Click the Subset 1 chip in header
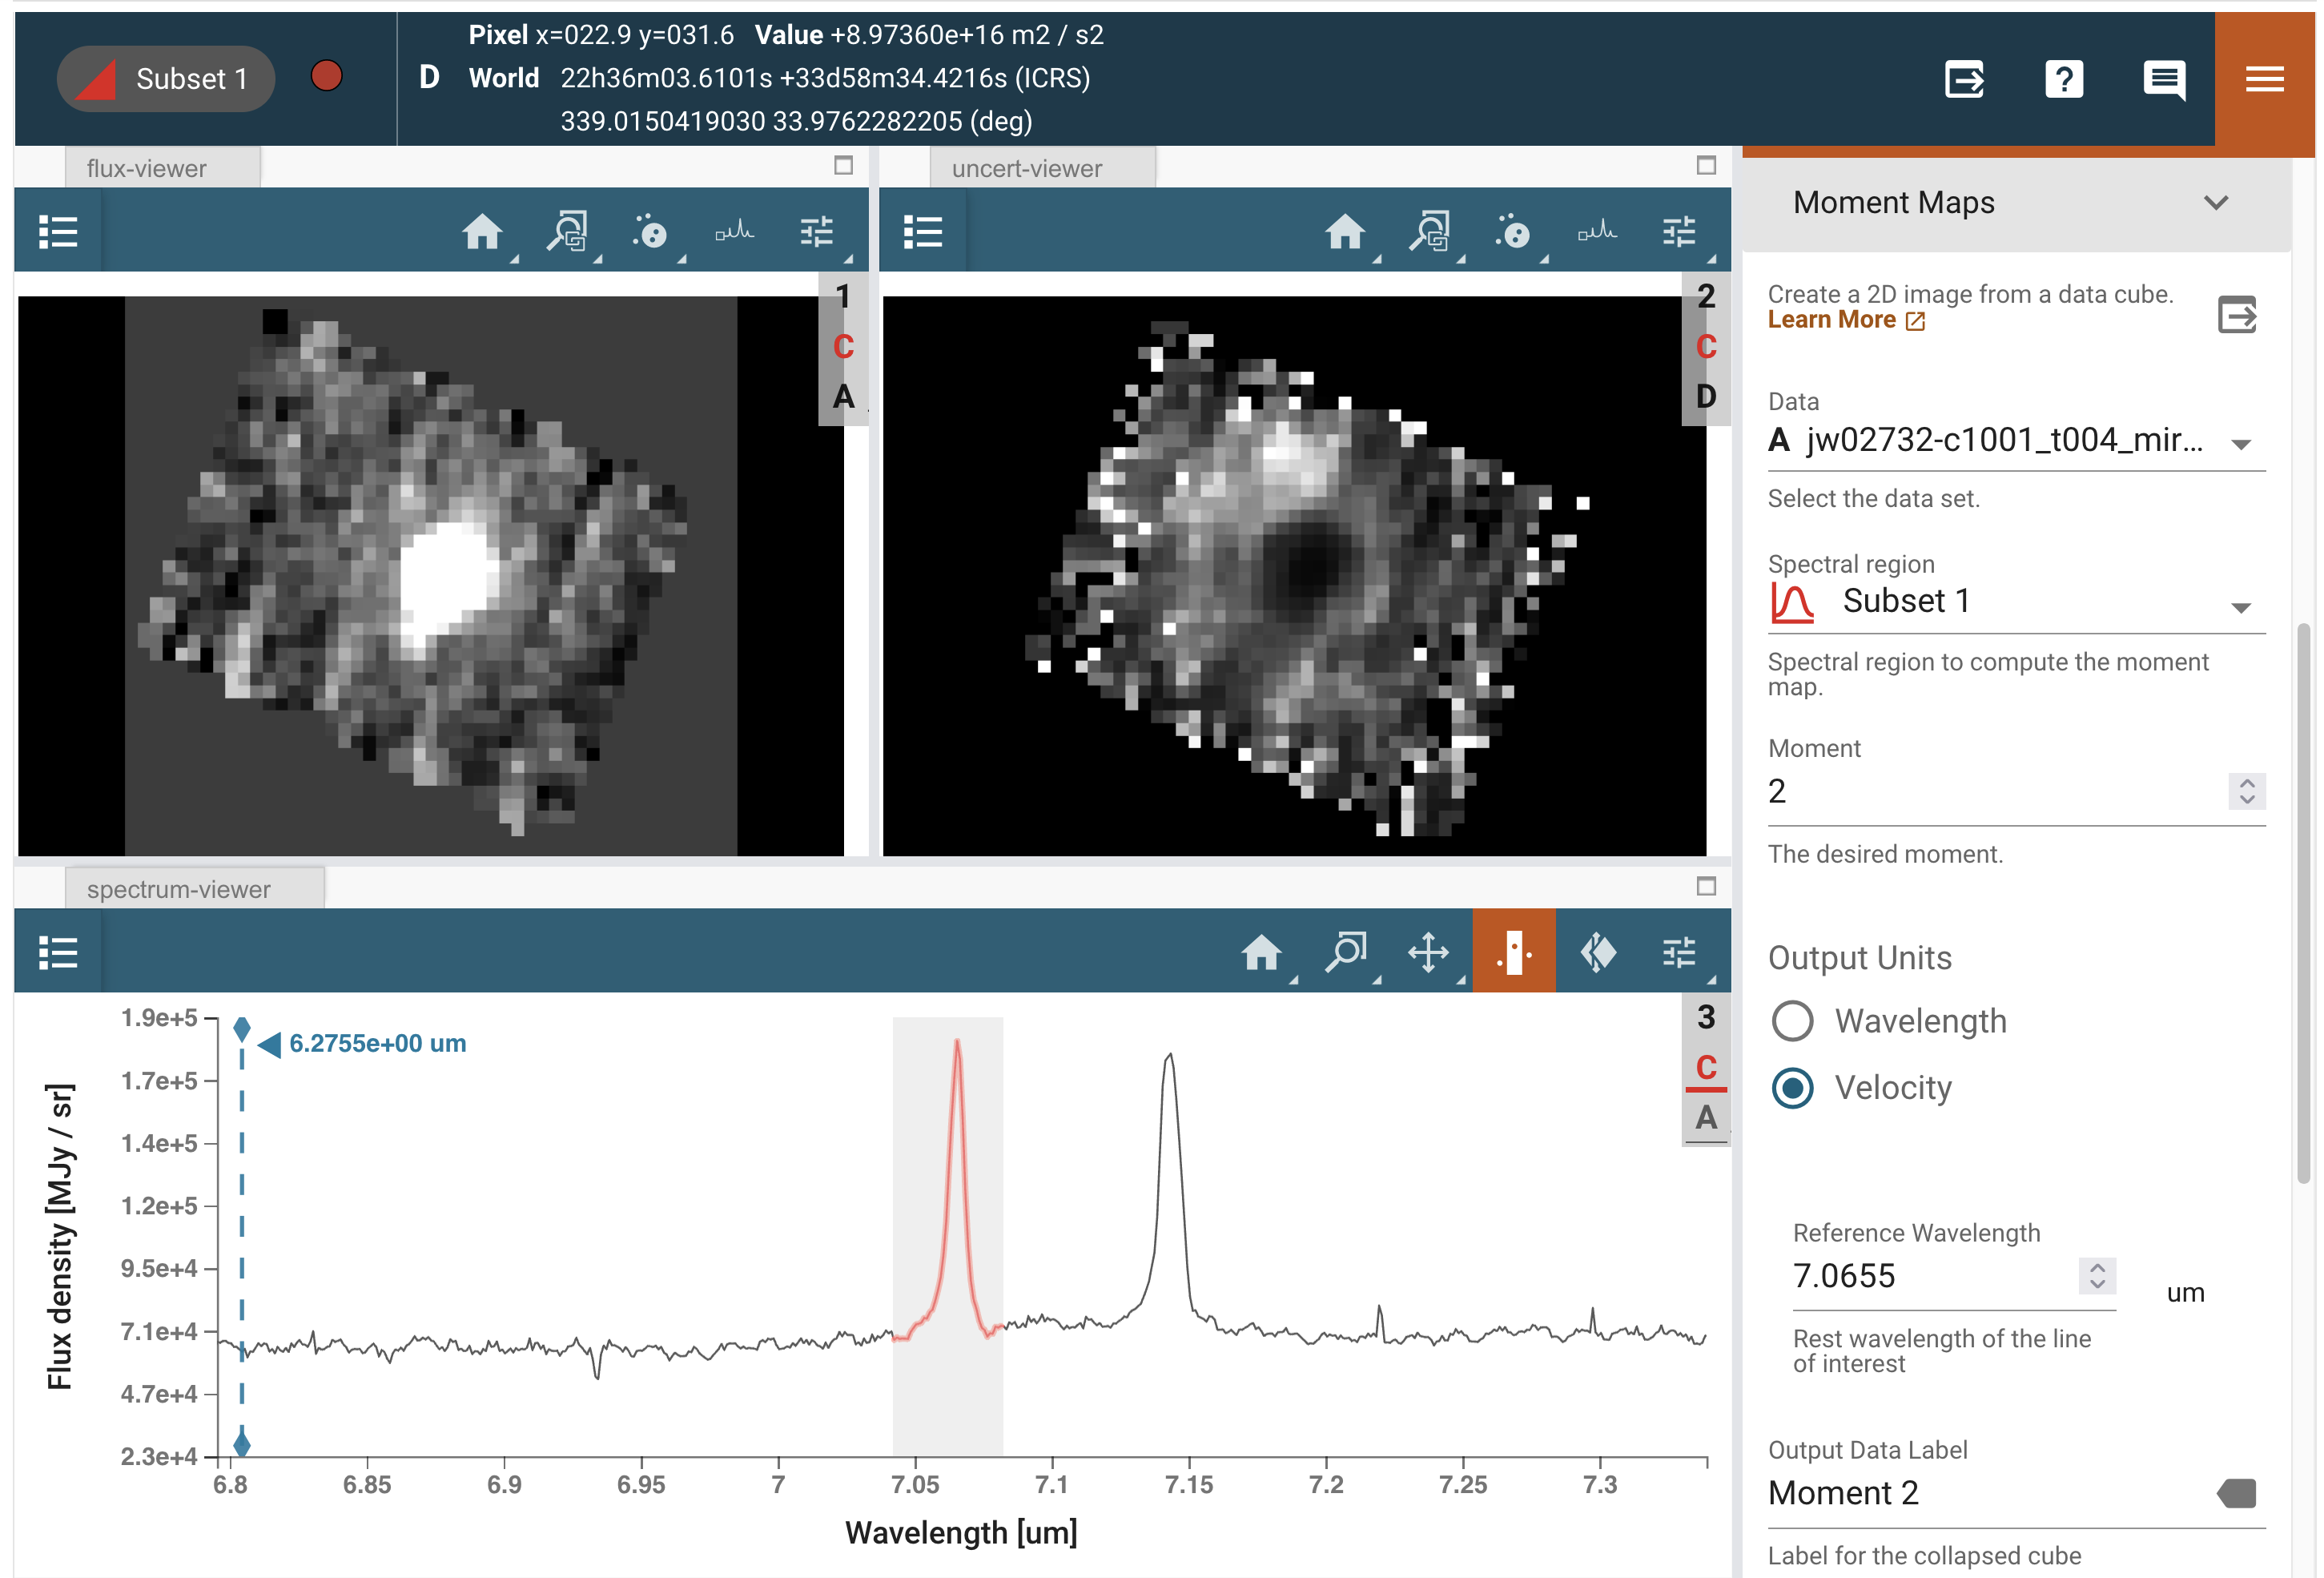This screenshot has height=1578, width=2324. pyautogui.click(x=166, y=78)
